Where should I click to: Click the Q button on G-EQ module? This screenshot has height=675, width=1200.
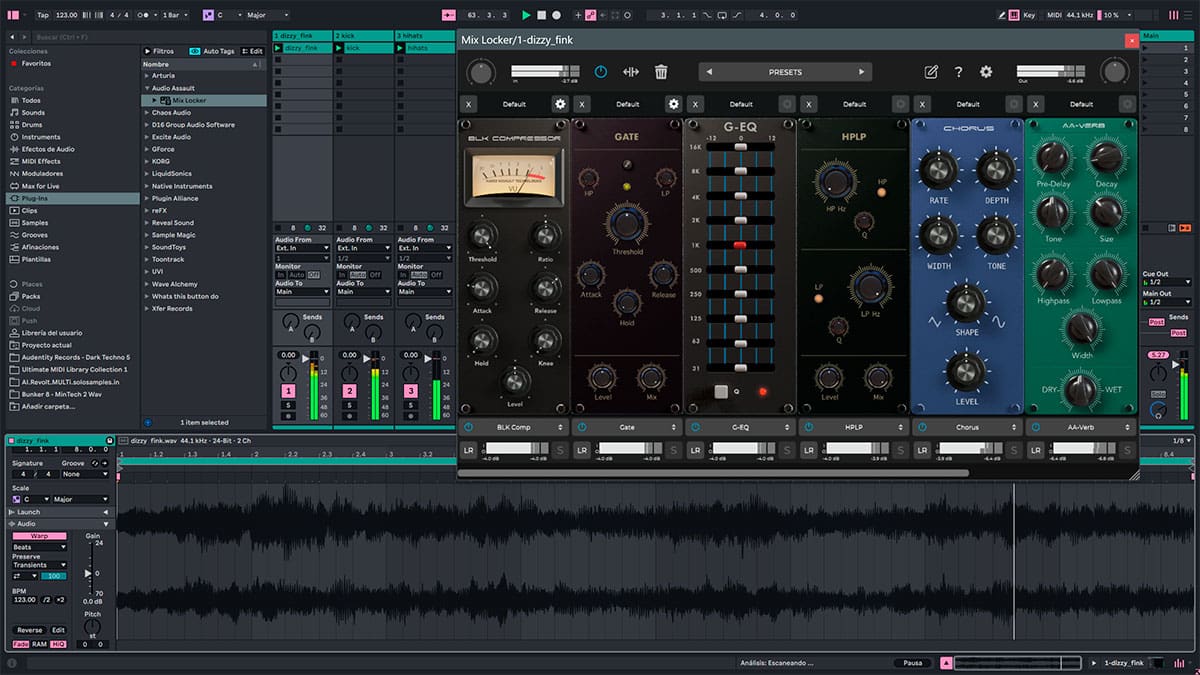[x=721, y=391]
